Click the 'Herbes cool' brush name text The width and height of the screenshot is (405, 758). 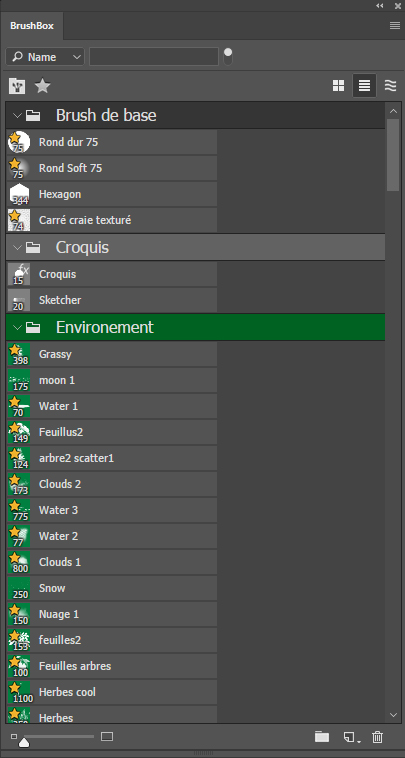click(67, 692)
